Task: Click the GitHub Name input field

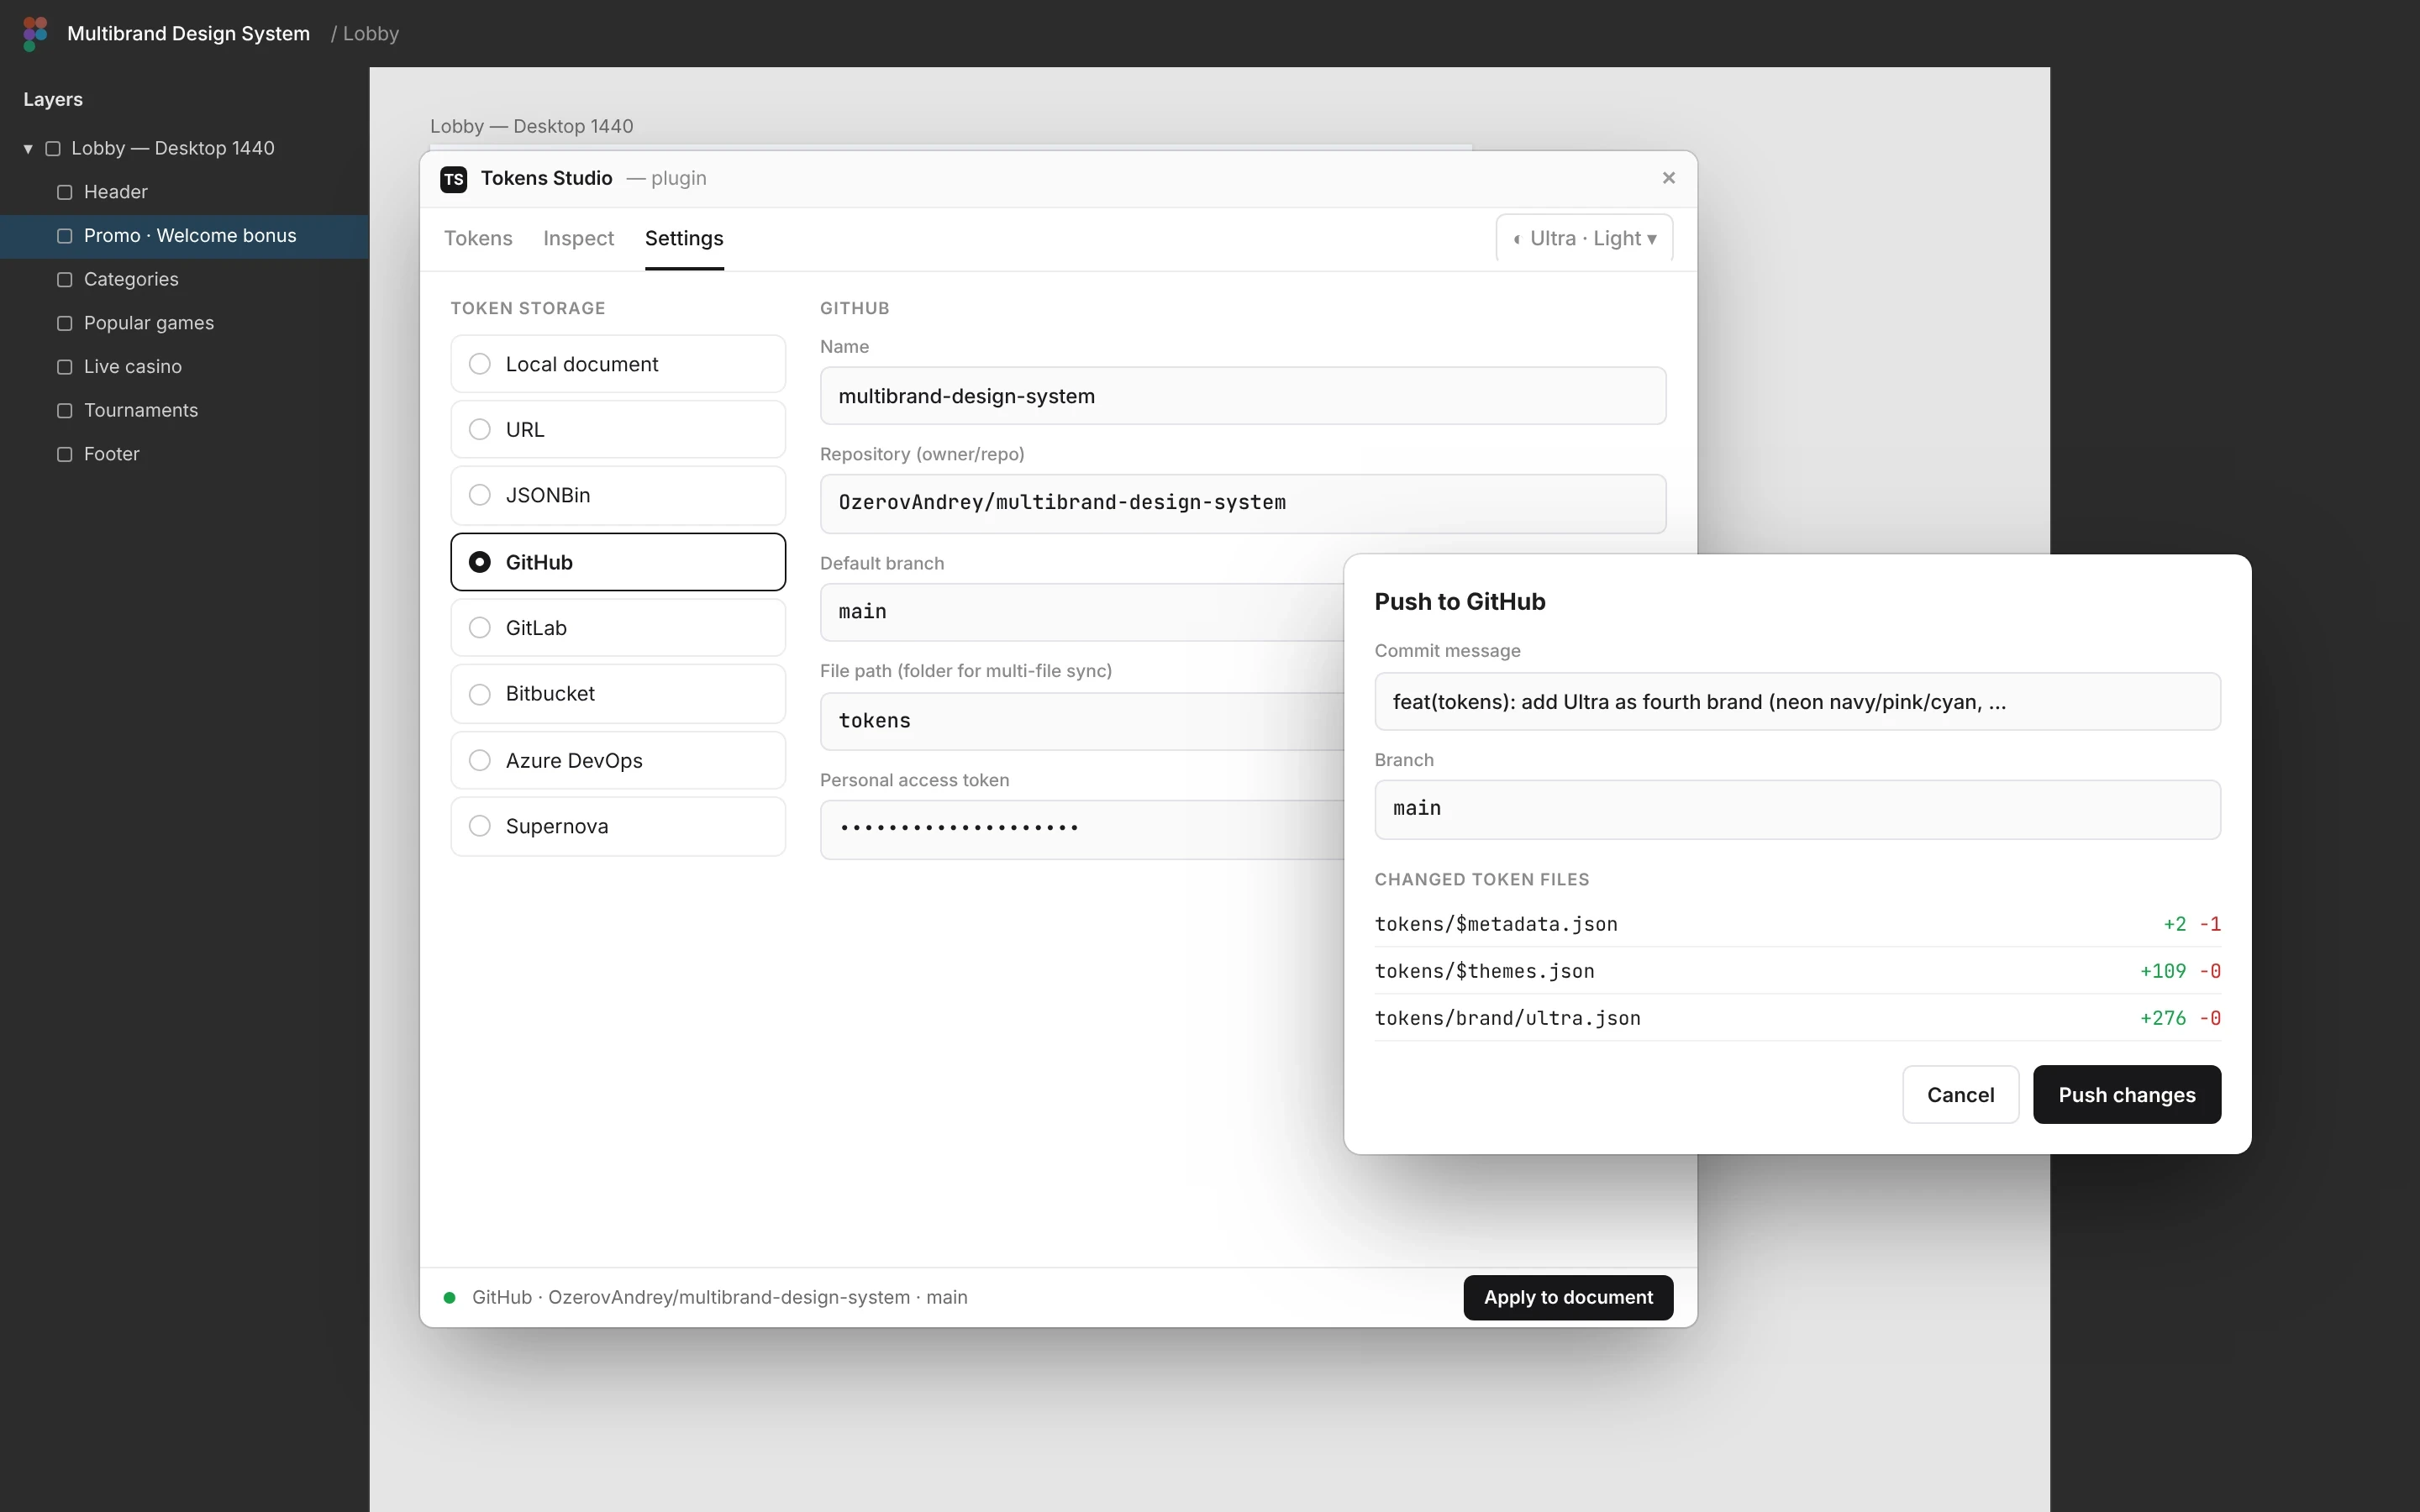Action: (1243, 396)
